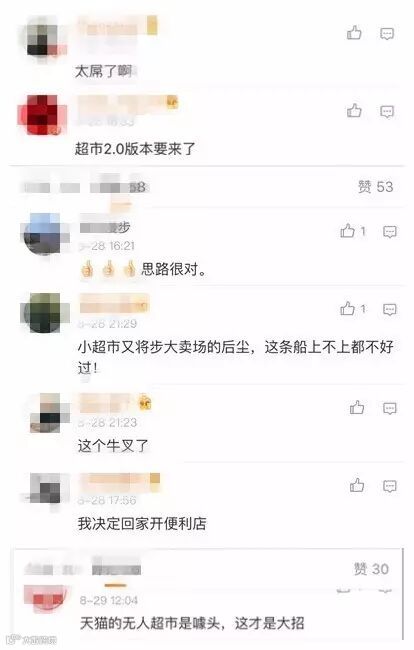
Task: Select comment text "天猫的无人超市是噱头，这才是大招"
Action: pos(192,623)
